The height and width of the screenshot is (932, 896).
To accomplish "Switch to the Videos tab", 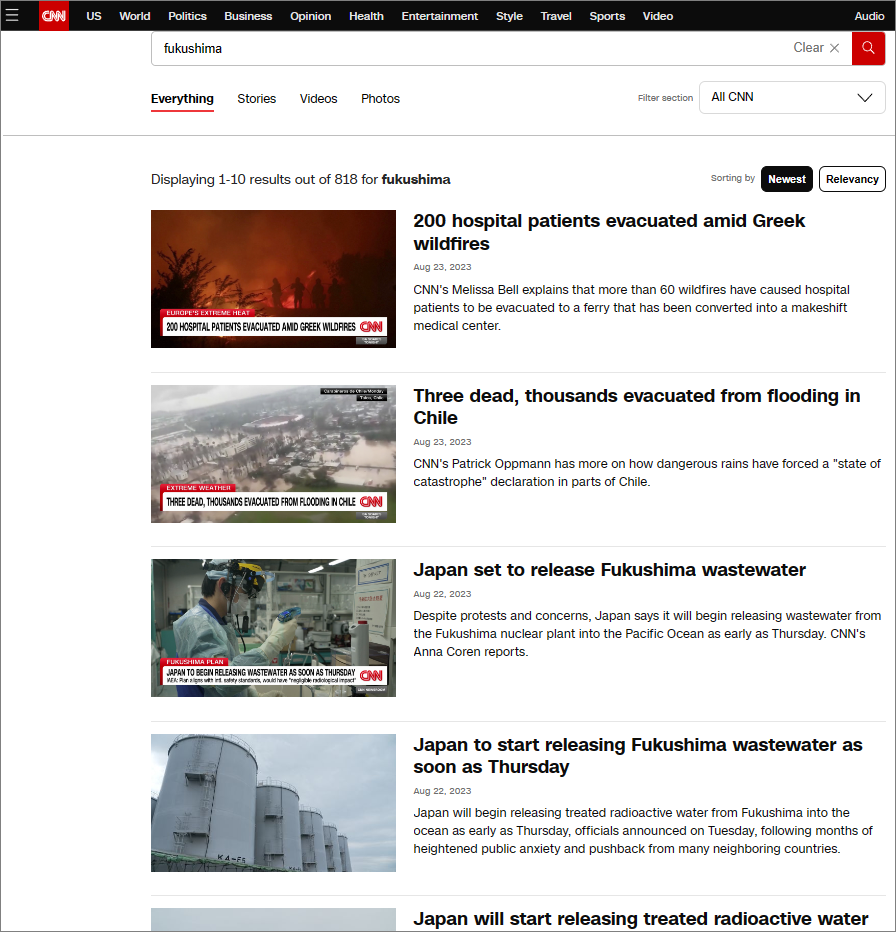I will pyautogui.click(x=318, y=99).
